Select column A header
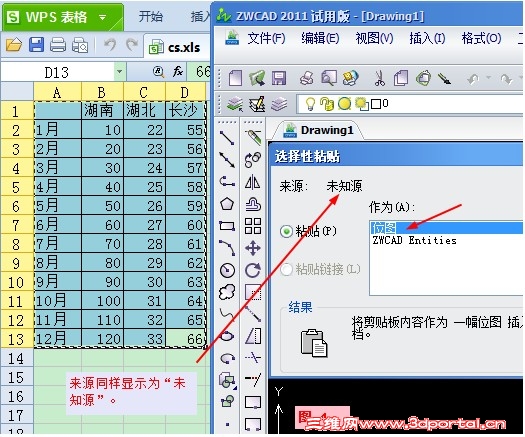 pyautogui.click(x=57, y=92)
